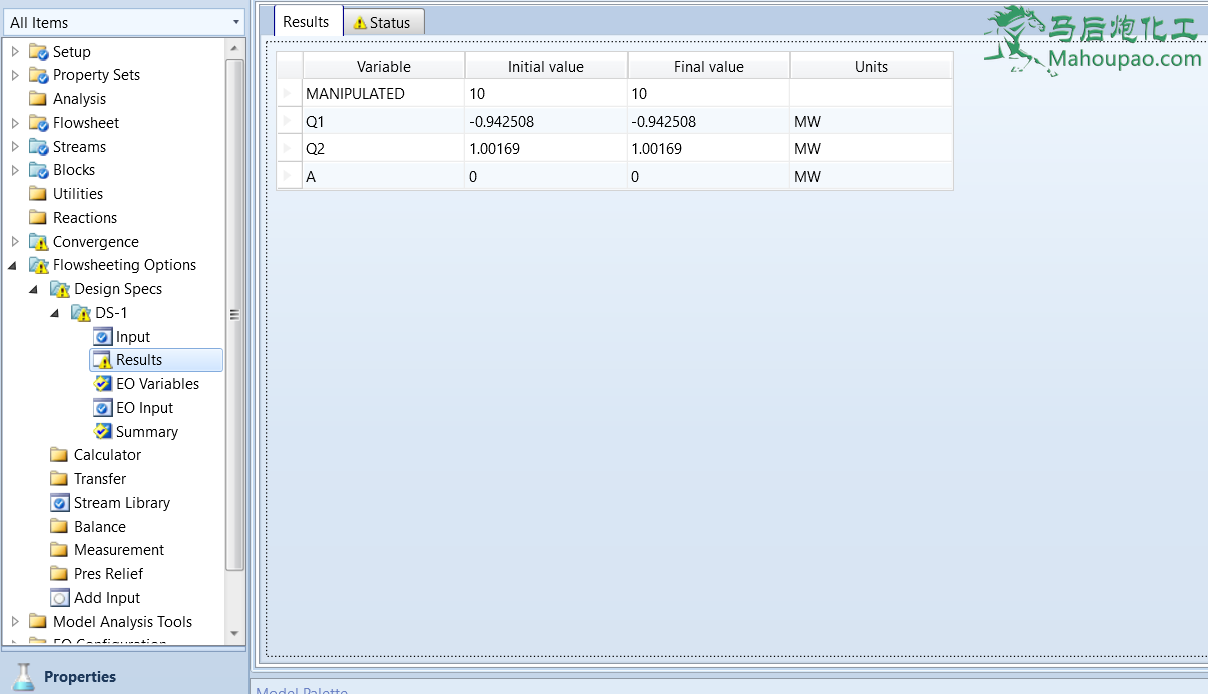The width and height of the screenshot is (1208, 694).
Task: Open the Summary item under DS-1
Action: (x=146, y=432)
